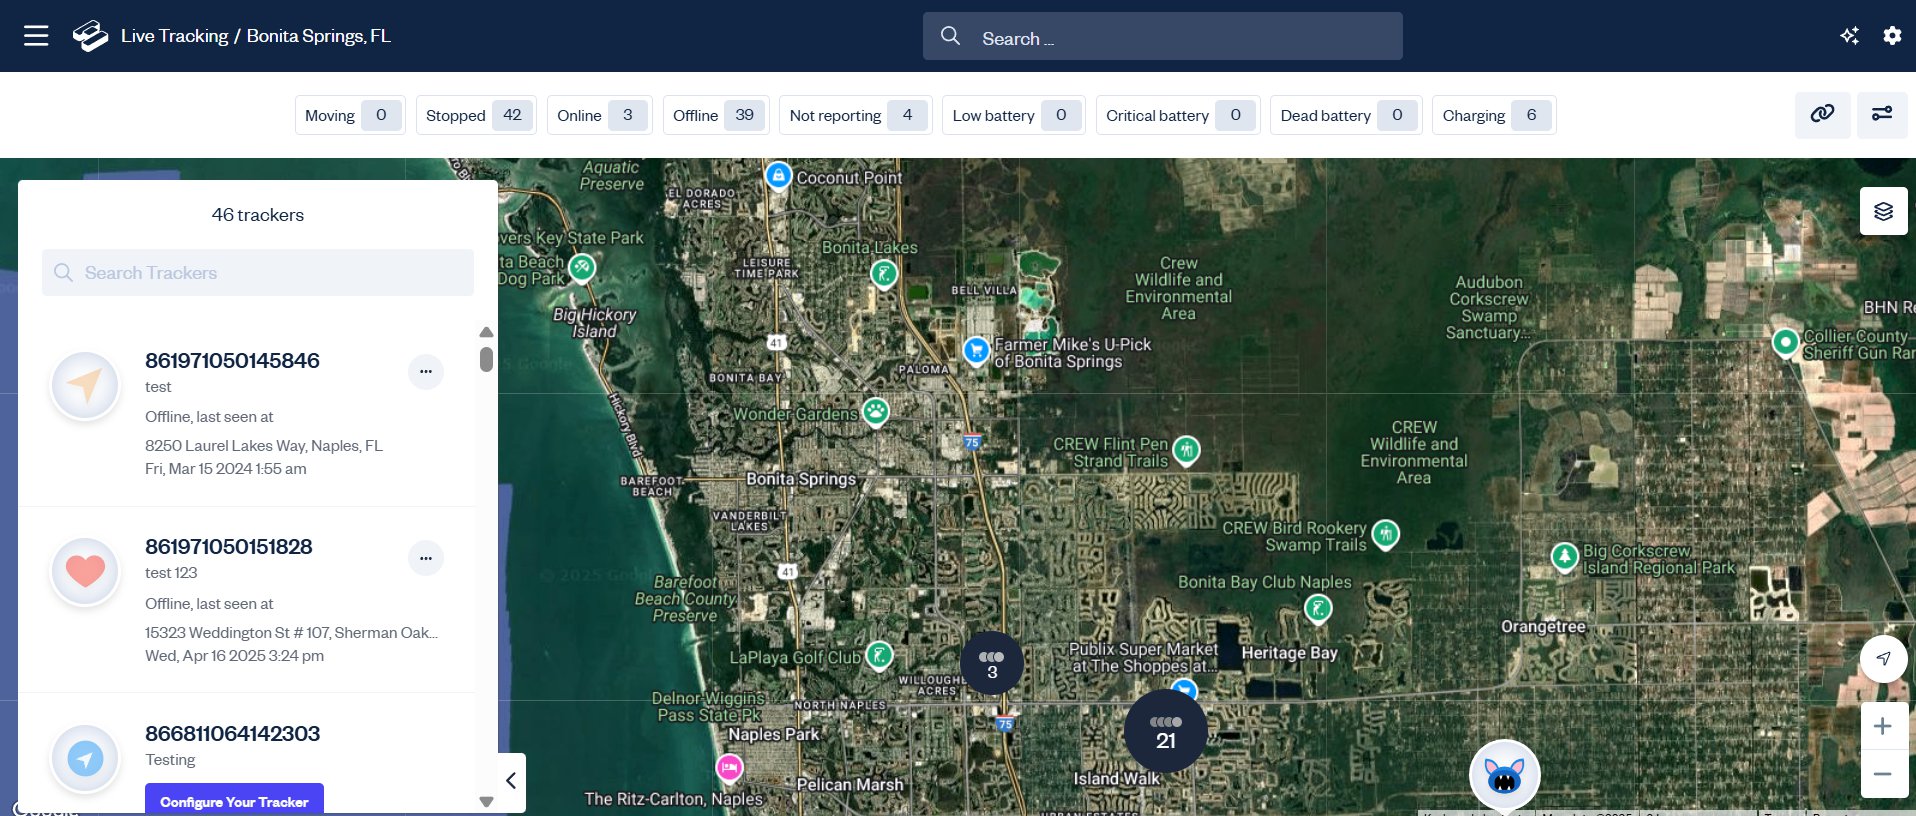1916x816 pixels.
Task: Click the app logo icon in header
Action: point(90,36)
